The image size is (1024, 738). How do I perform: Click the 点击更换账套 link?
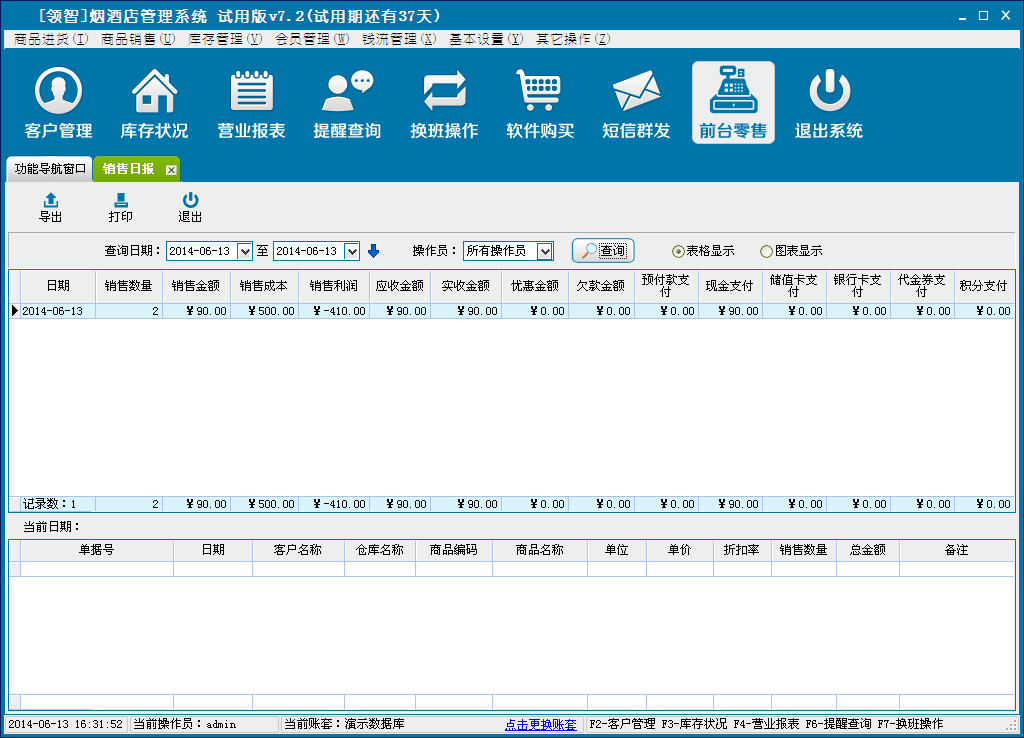[540, 724]
